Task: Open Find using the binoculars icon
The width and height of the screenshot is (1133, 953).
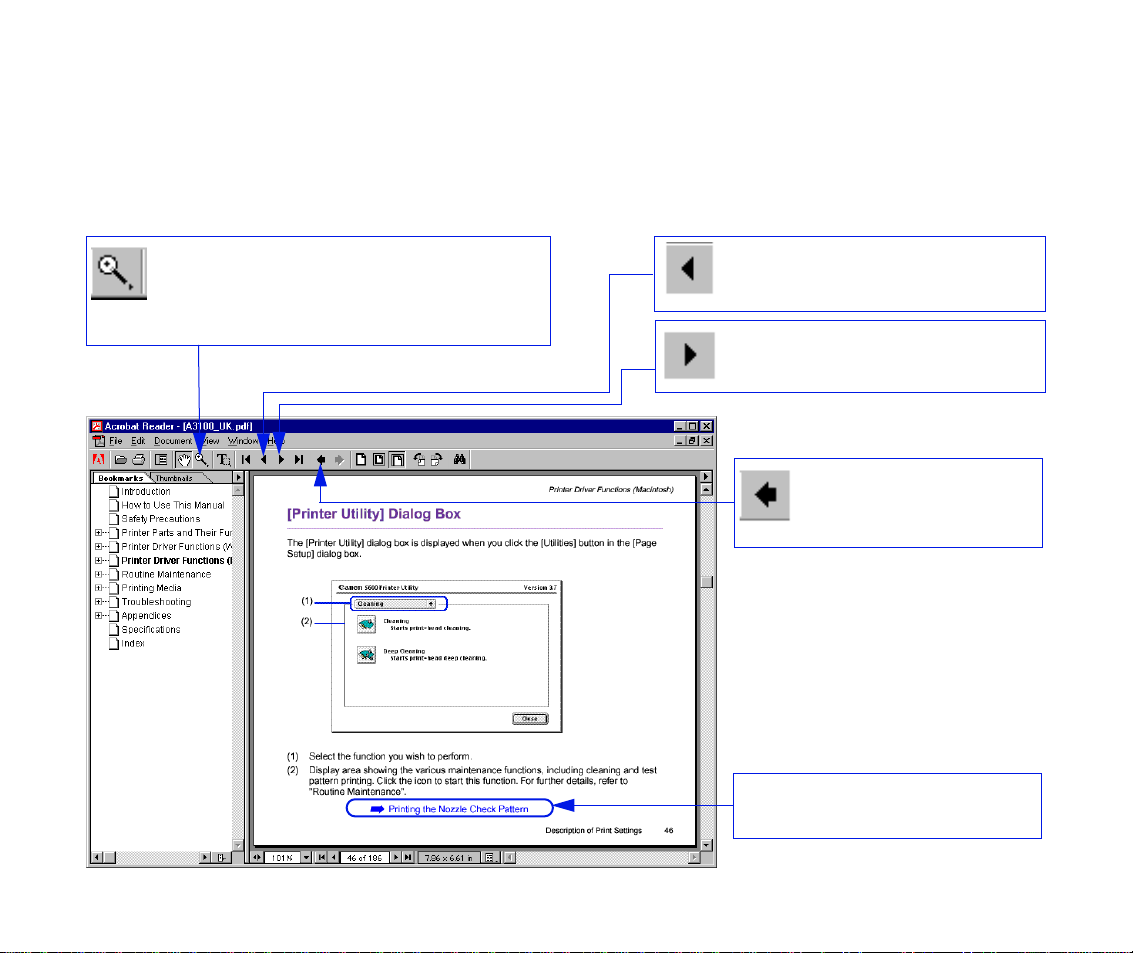Action: [460, 460]
